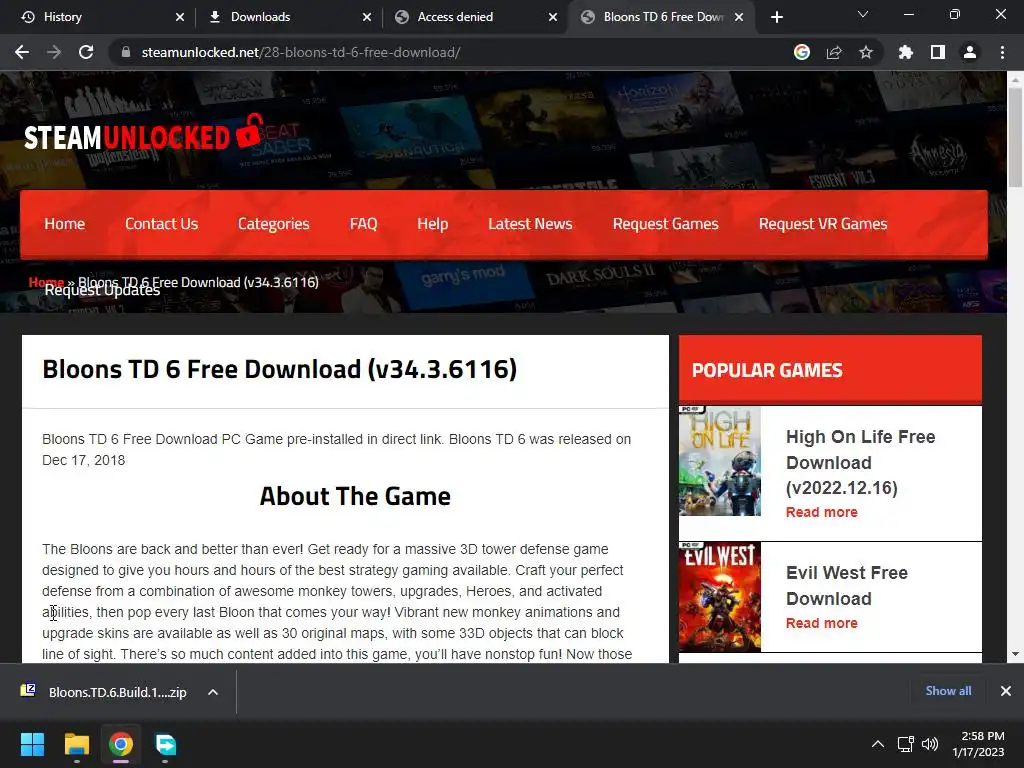This screenshot has width=1024, height=768.
Task: Switch to the Downloads tab
Action: (287, 17)
